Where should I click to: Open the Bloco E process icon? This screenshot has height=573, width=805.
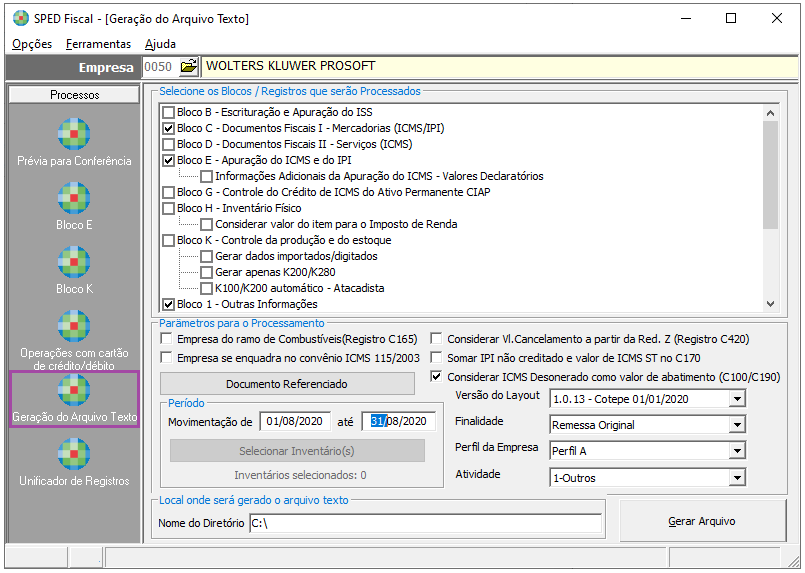[x=74, y=198]
